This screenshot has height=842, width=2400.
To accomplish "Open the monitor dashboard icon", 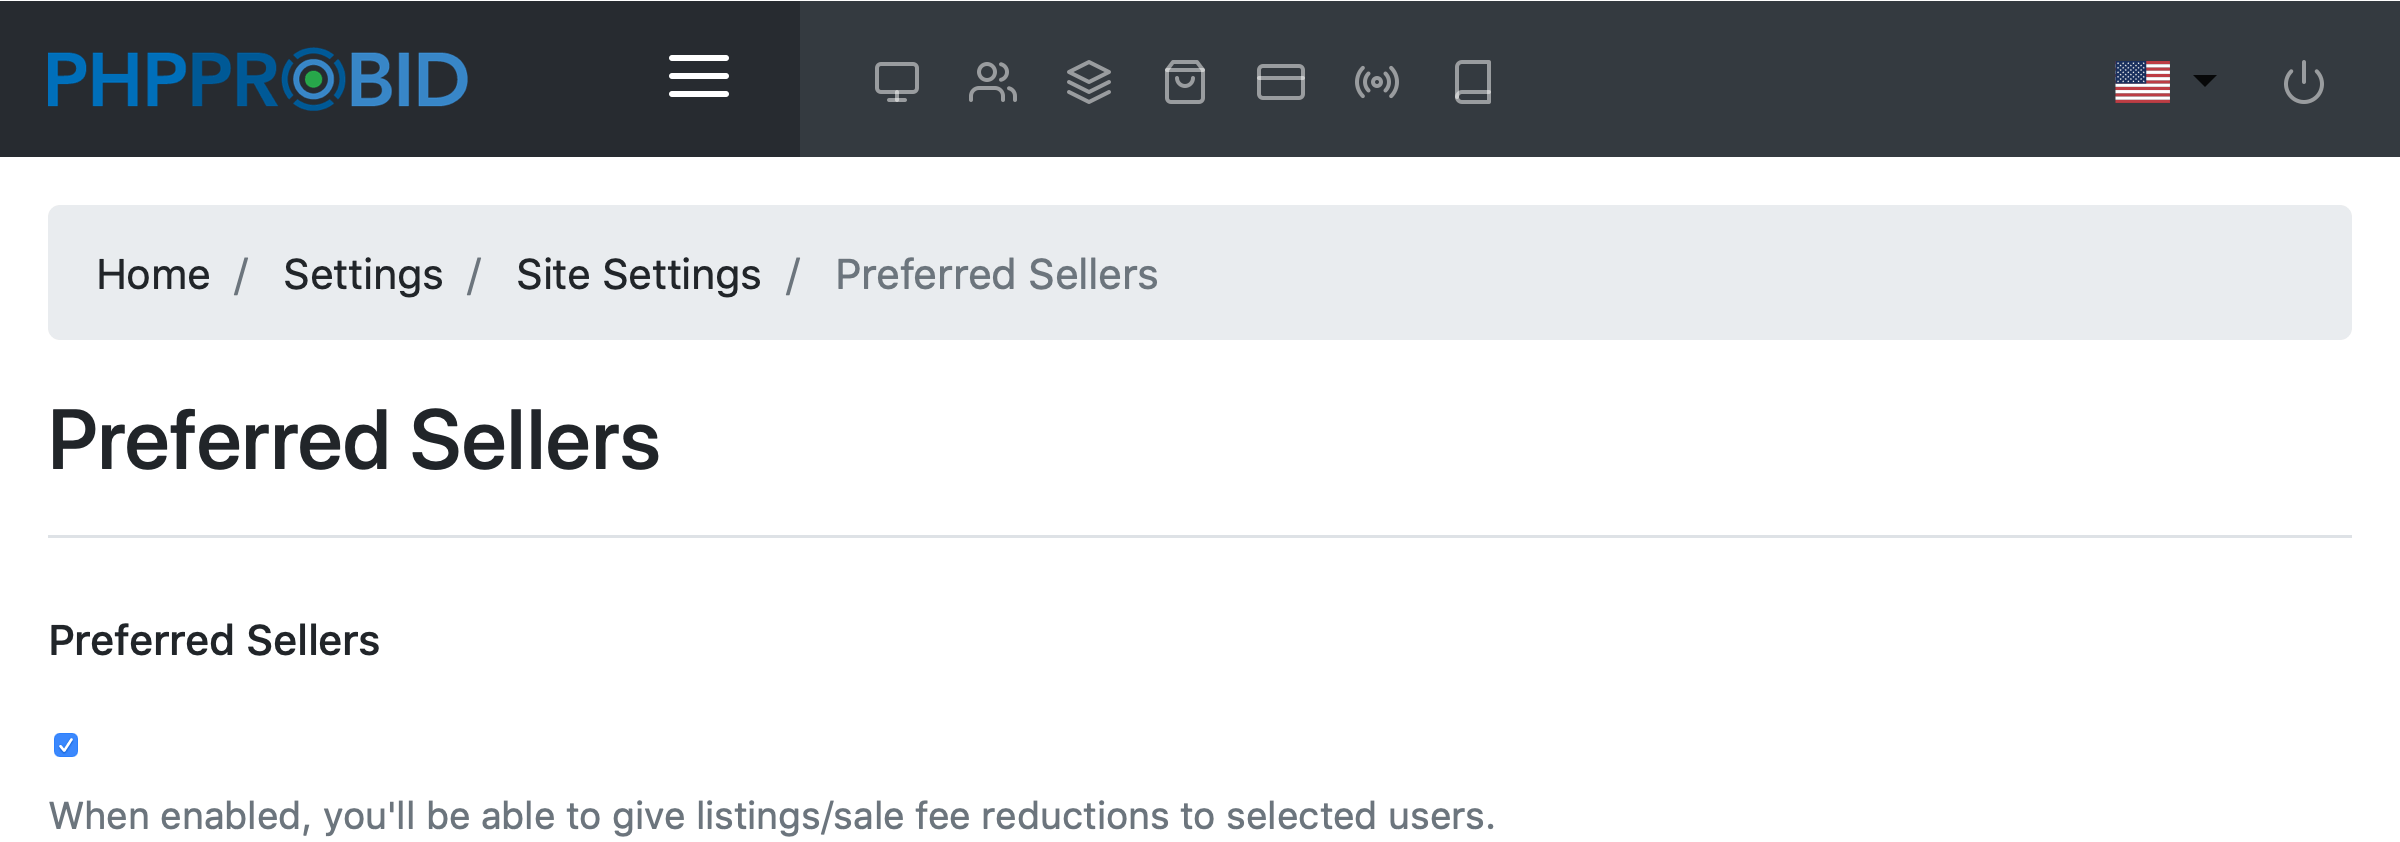I will (896, 82).
